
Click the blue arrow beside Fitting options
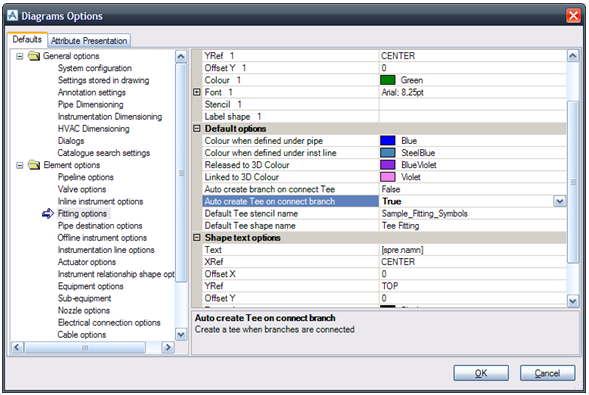[x=48, y=214]
